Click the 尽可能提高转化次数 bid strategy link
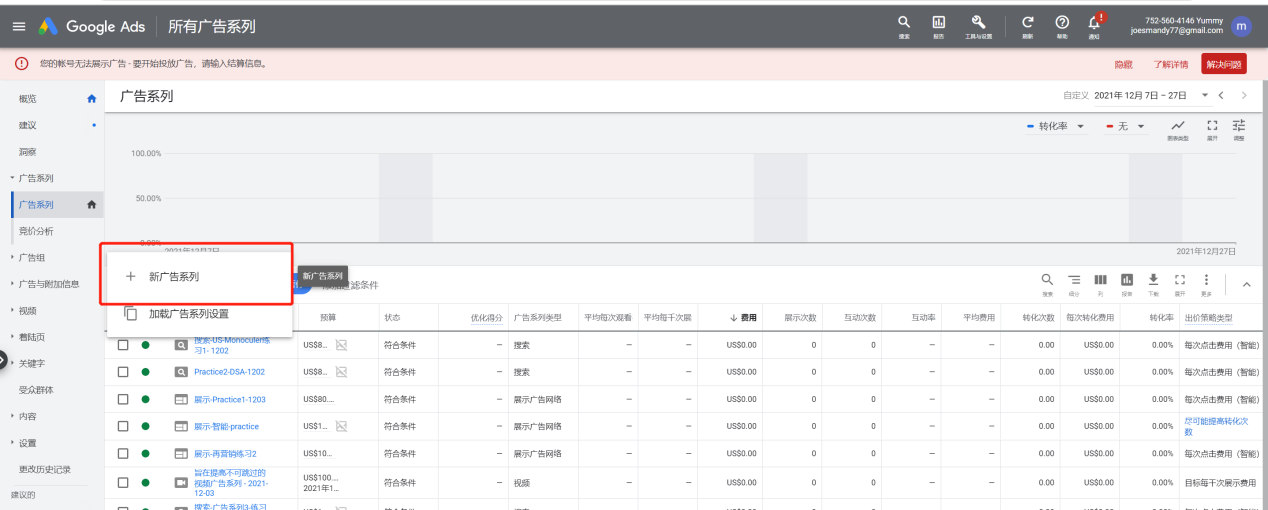Screen dimensions: 1268x510 pos(1216,426)
